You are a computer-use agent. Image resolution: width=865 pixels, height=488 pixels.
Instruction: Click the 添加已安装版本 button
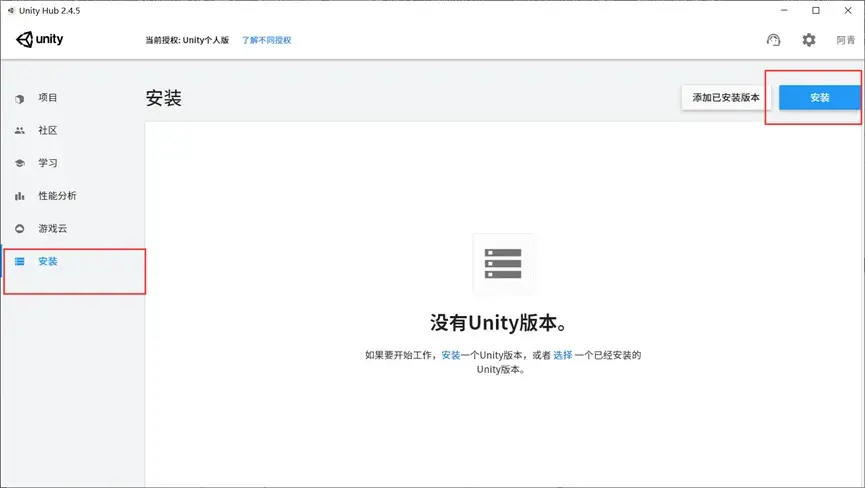pyautogui.click(x=726, y=98)
